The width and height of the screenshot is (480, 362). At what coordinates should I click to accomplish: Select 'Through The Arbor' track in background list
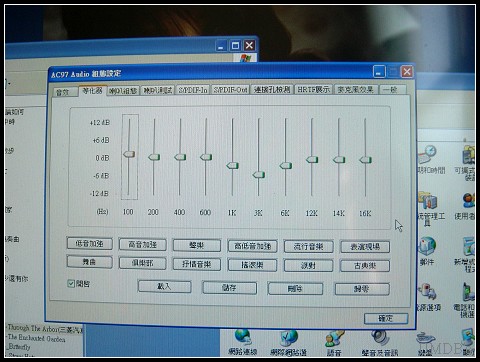pos(45,329)
